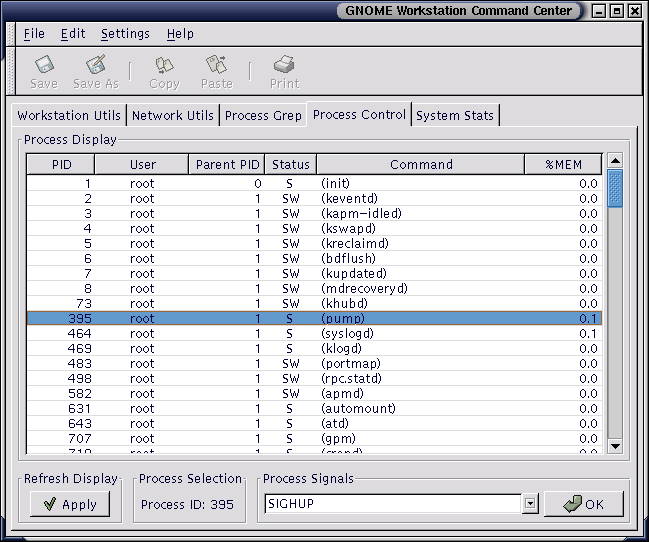Sort by the PID column header

coord(61,164)
